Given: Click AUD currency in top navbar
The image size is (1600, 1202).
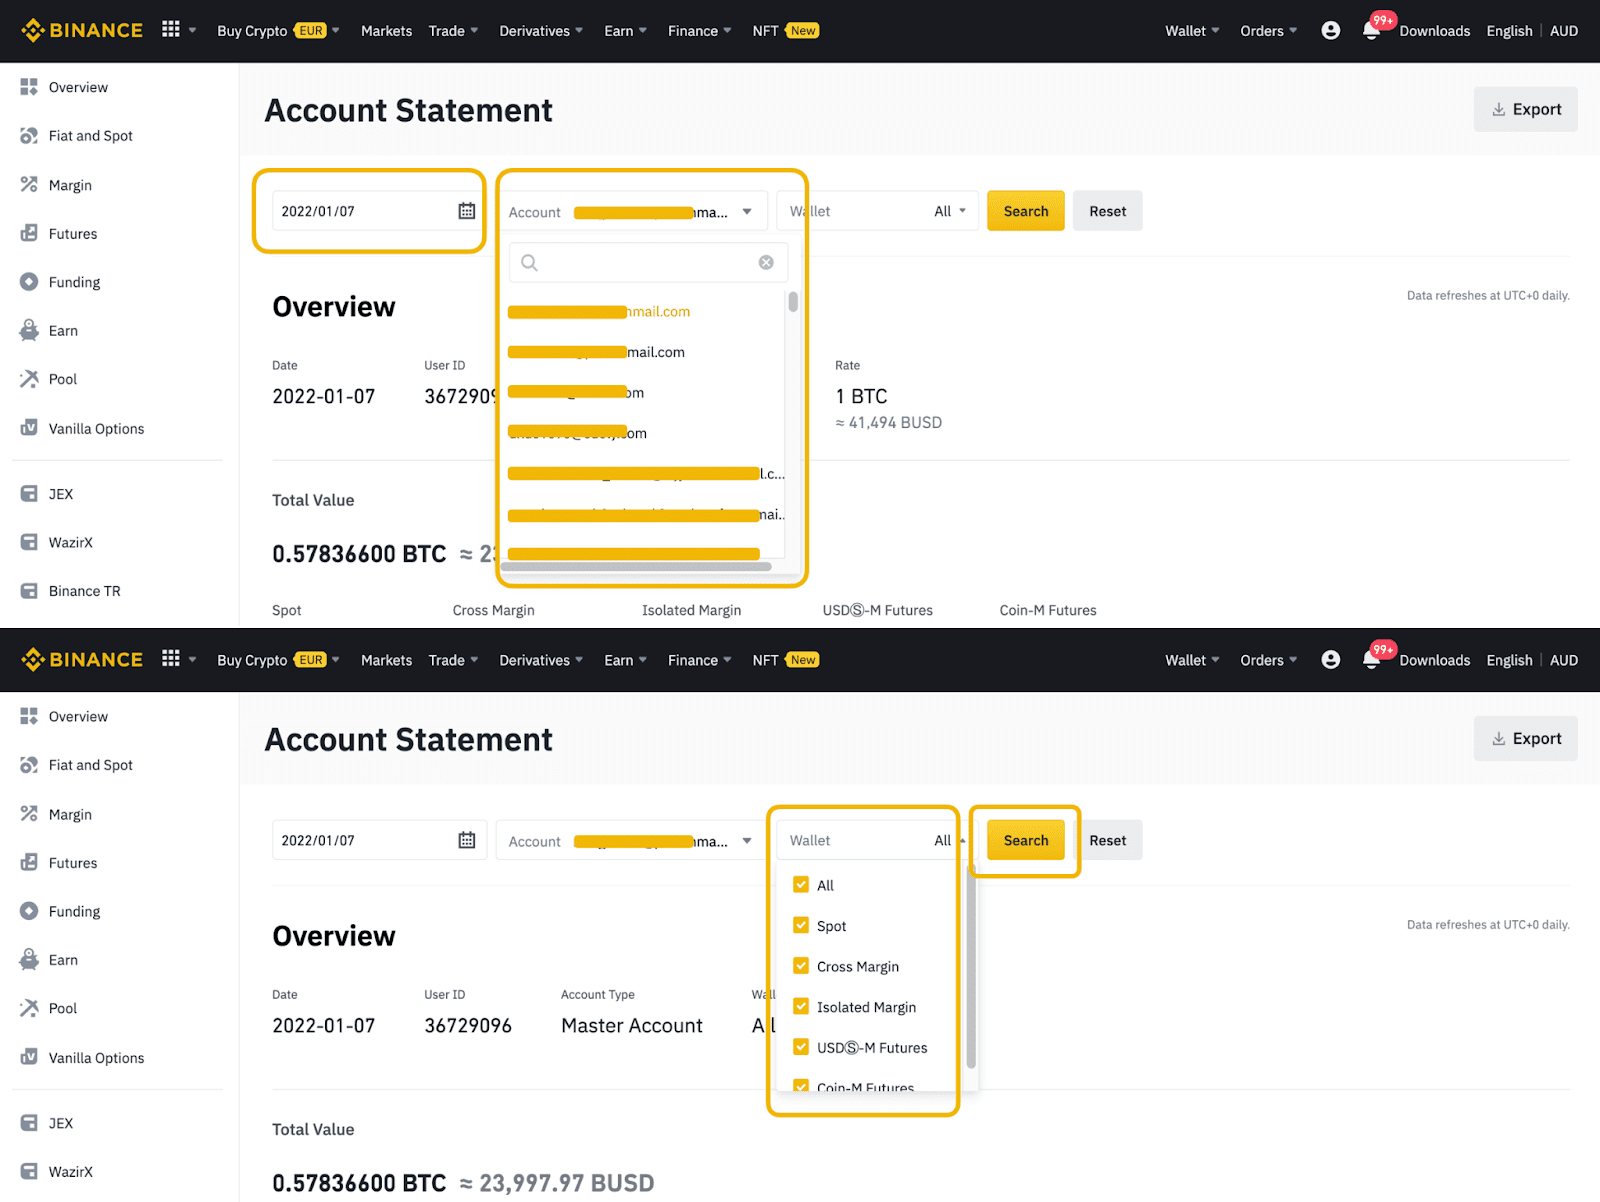Looking at the screenshot, I should (1564, 31).
